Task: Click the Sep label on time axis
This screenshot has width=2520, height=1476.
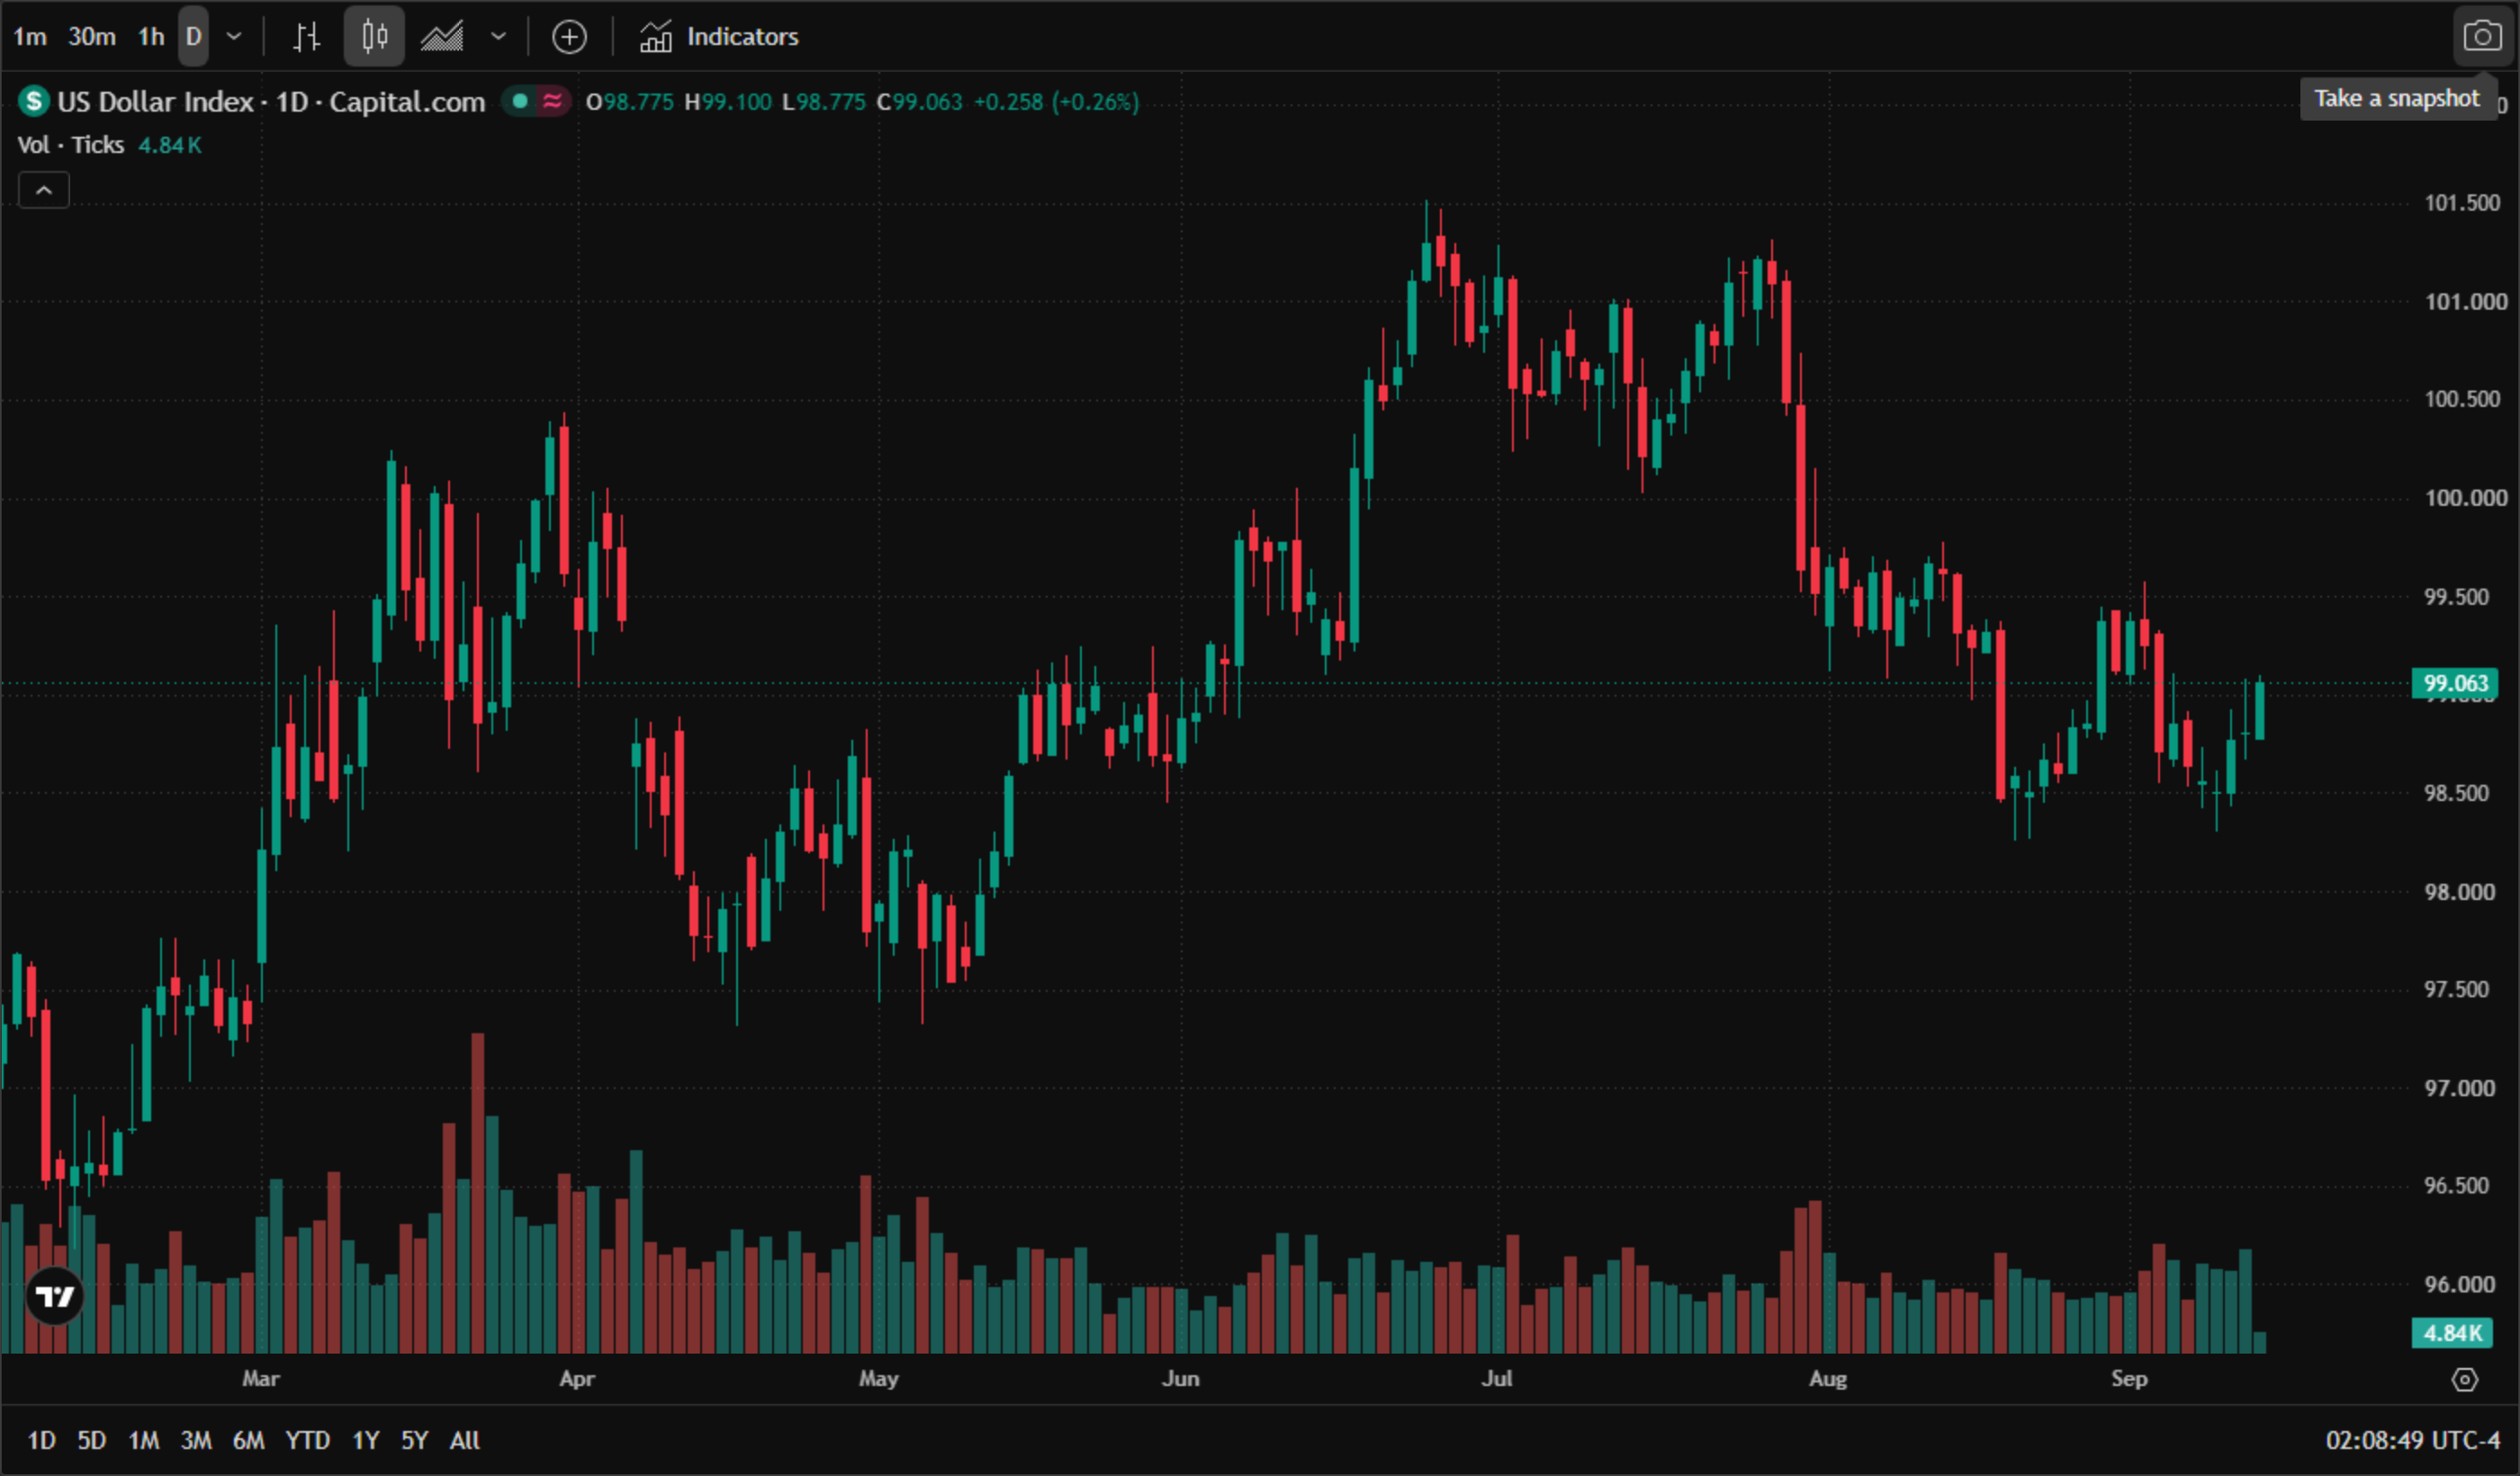Action: [2129, 1379]
